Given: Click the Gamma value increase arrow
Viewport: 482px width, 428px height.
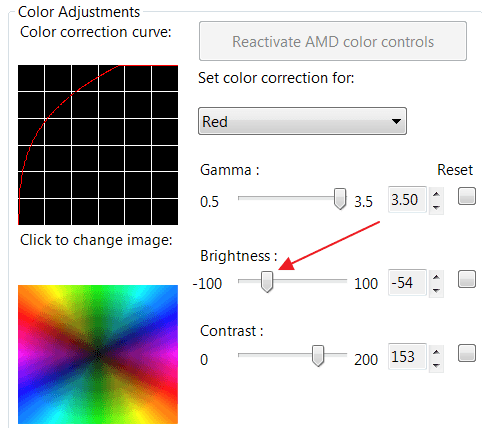Looking at the screenshot, I should (436, 194).
